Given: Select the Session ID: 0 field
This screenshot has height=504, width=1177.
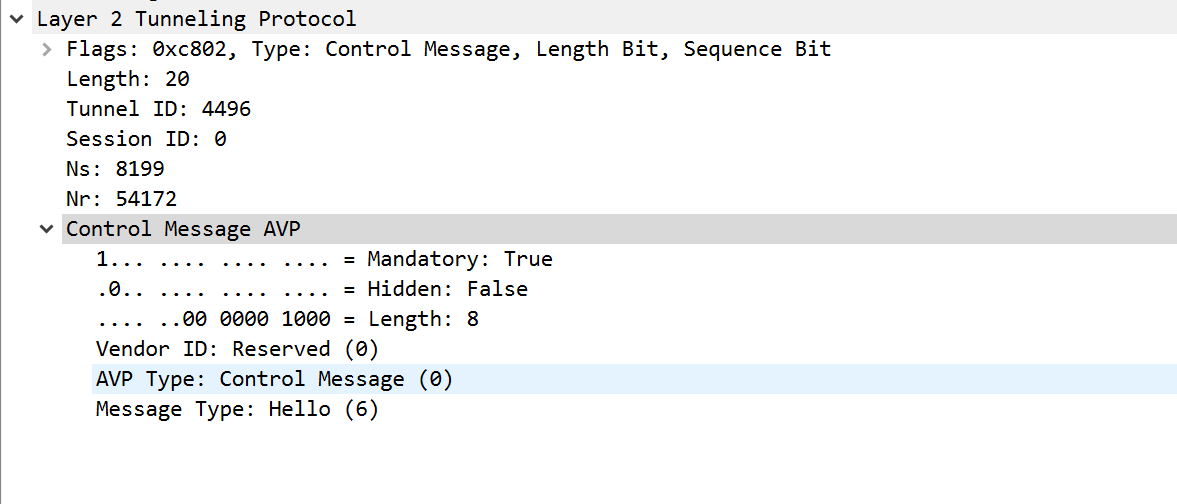Looking at the screenshot, I should point(146,139).
